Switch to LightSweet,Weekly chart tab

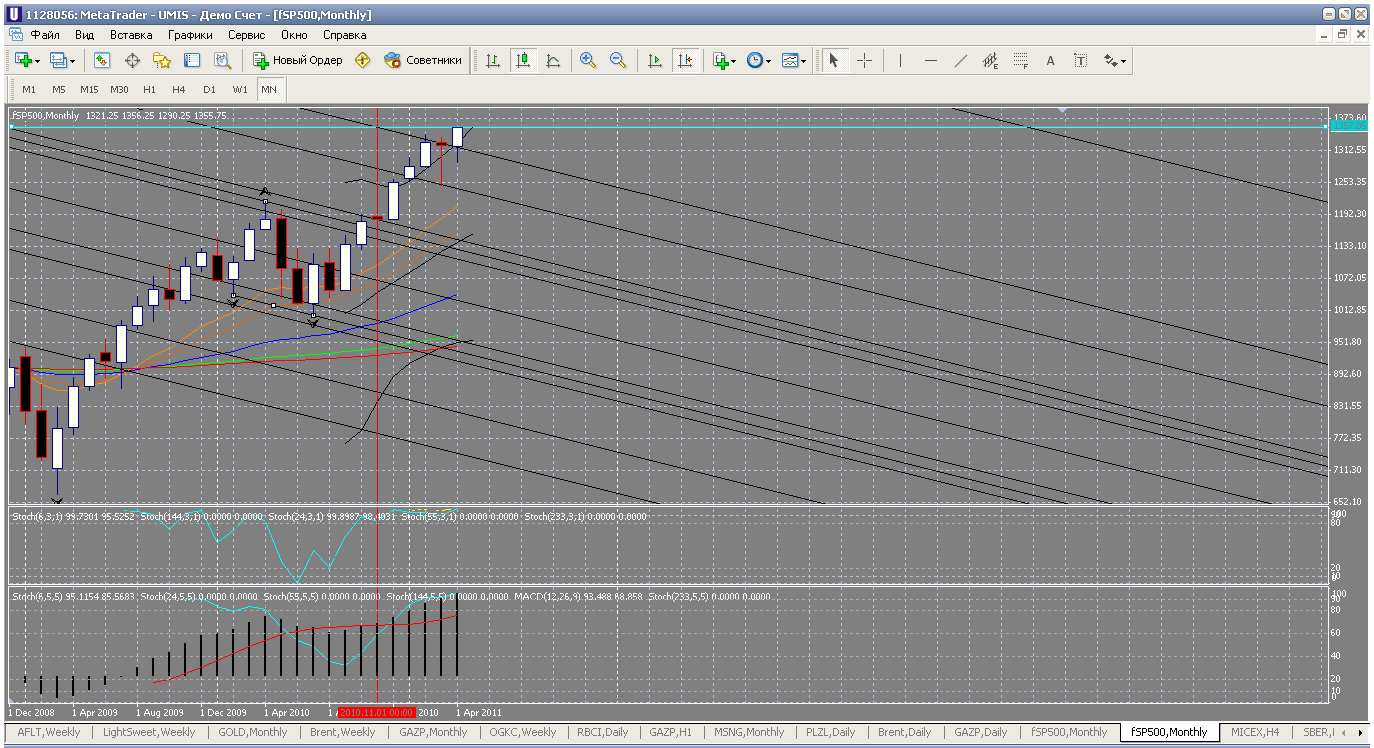click(x=149, y=732)
